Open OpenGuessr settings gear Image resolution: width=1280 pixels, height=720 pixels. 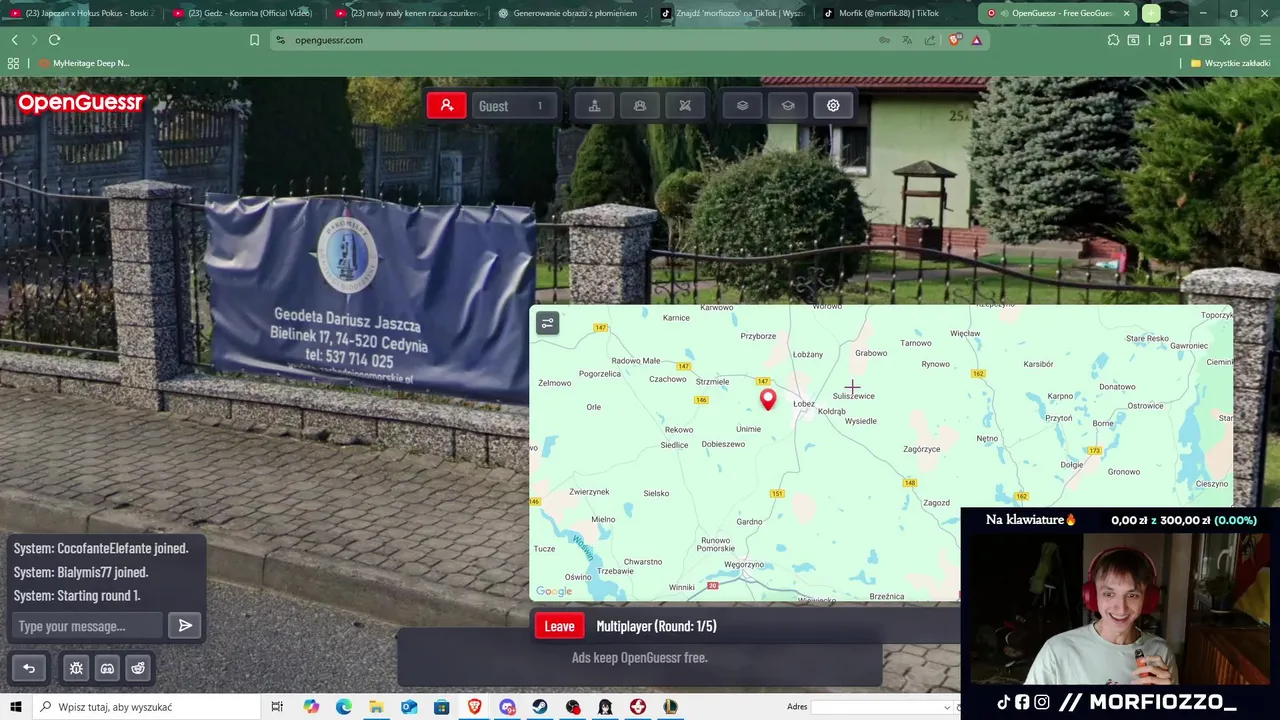click(833, 105)
